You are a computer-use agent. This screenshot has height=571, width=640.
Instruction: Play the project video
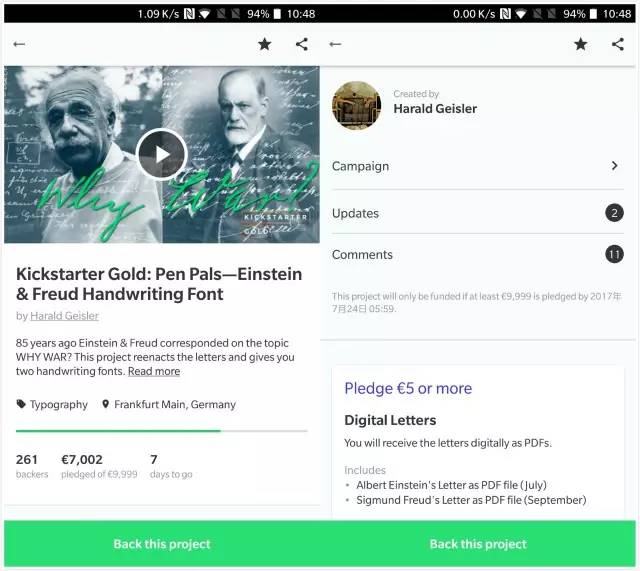(161, 154)
